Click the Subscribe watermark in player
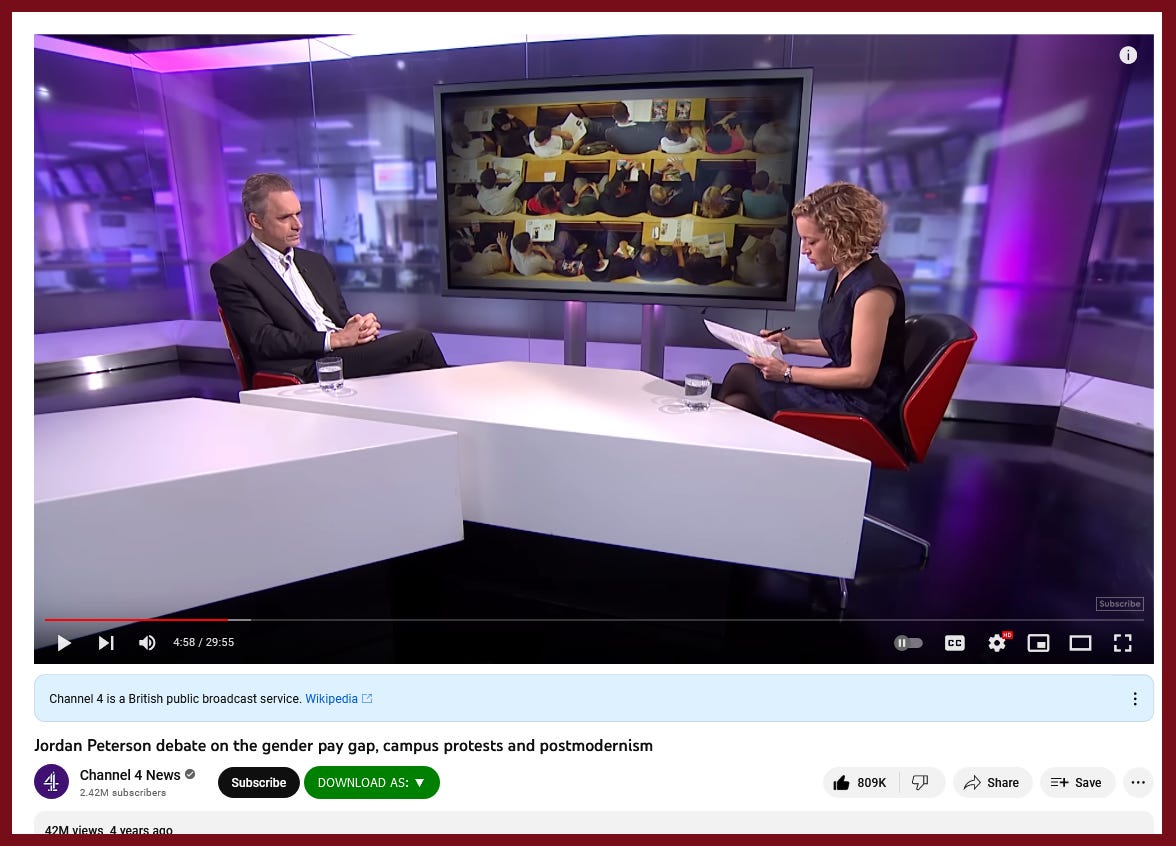 1120,604
